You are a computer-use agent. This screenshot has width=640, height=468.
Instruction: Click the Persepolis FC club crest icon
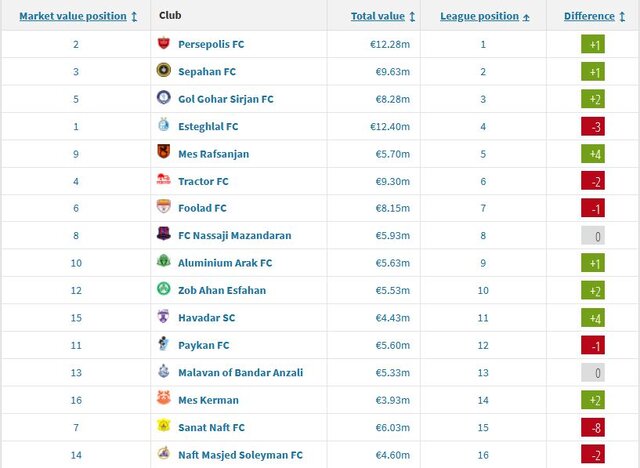pyautogui.click(x=164, y=44)
